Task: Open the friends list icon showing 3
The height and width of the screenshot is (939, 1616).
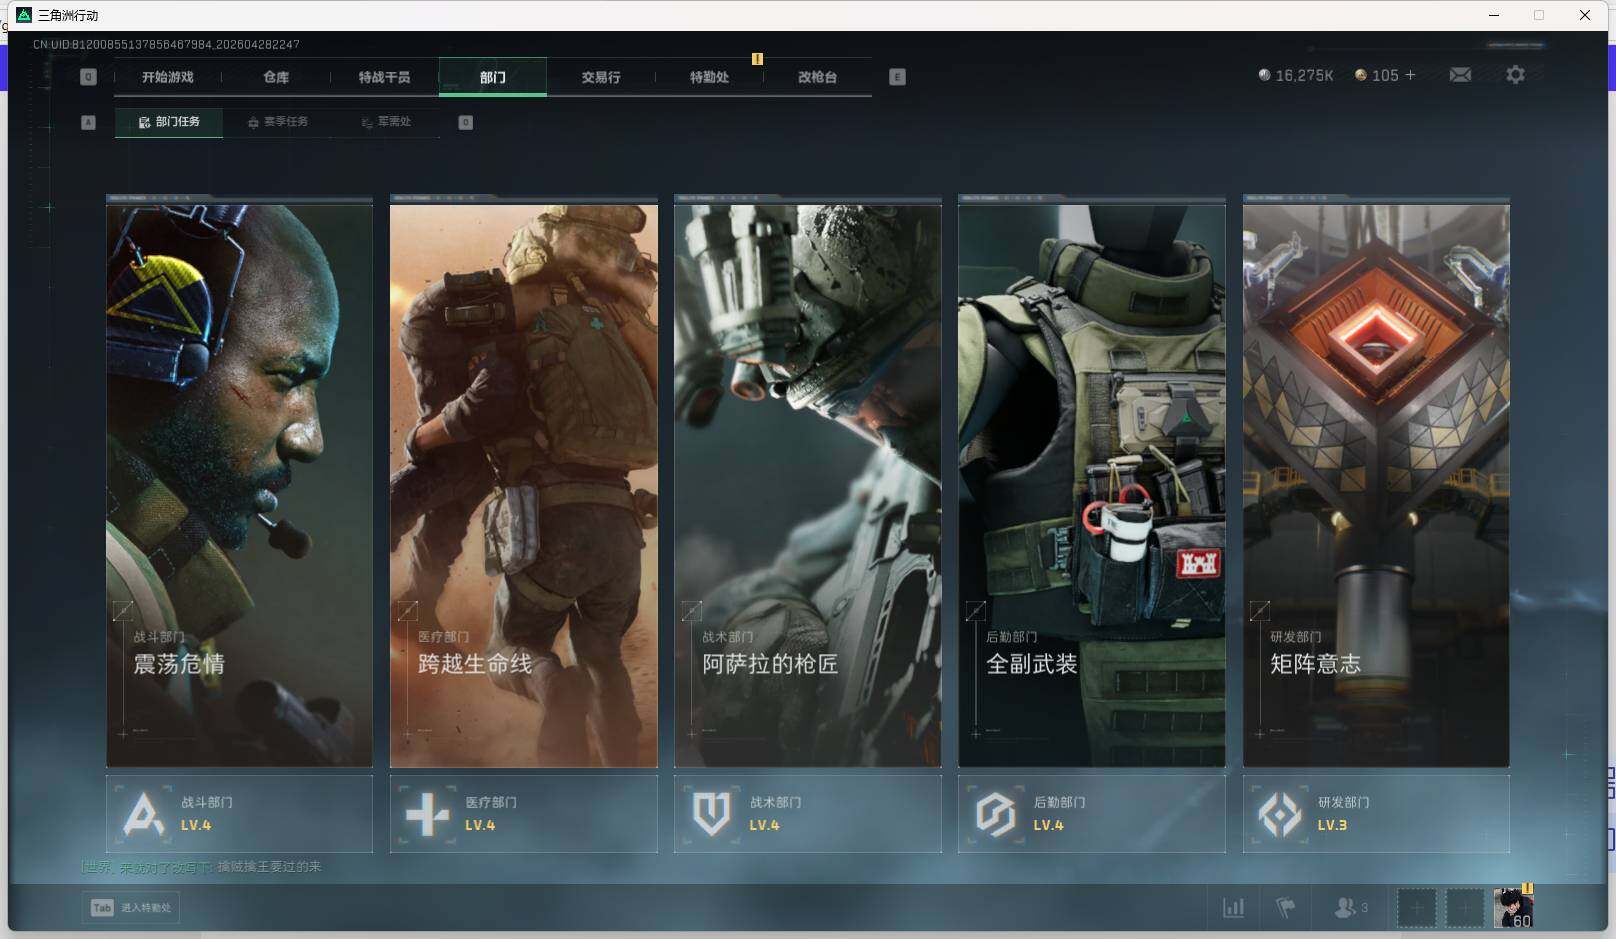Action: tap(1351, 908)
